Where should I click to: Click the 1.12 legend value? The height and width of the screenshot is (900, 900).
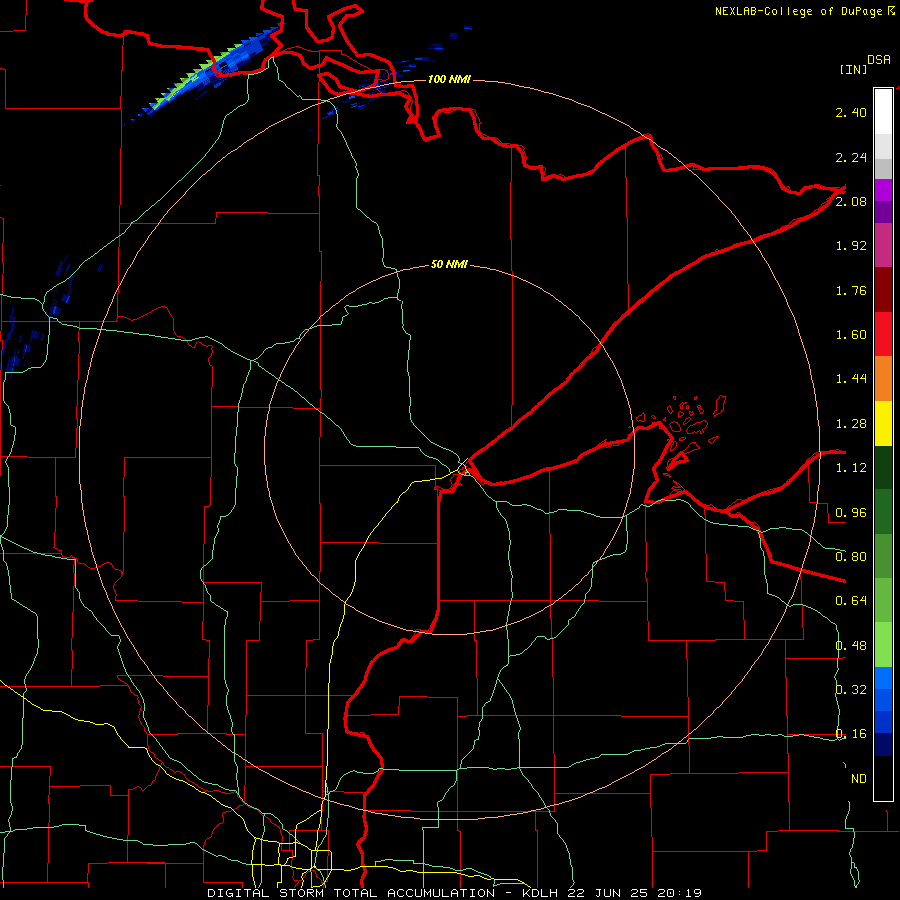point(851,468)
